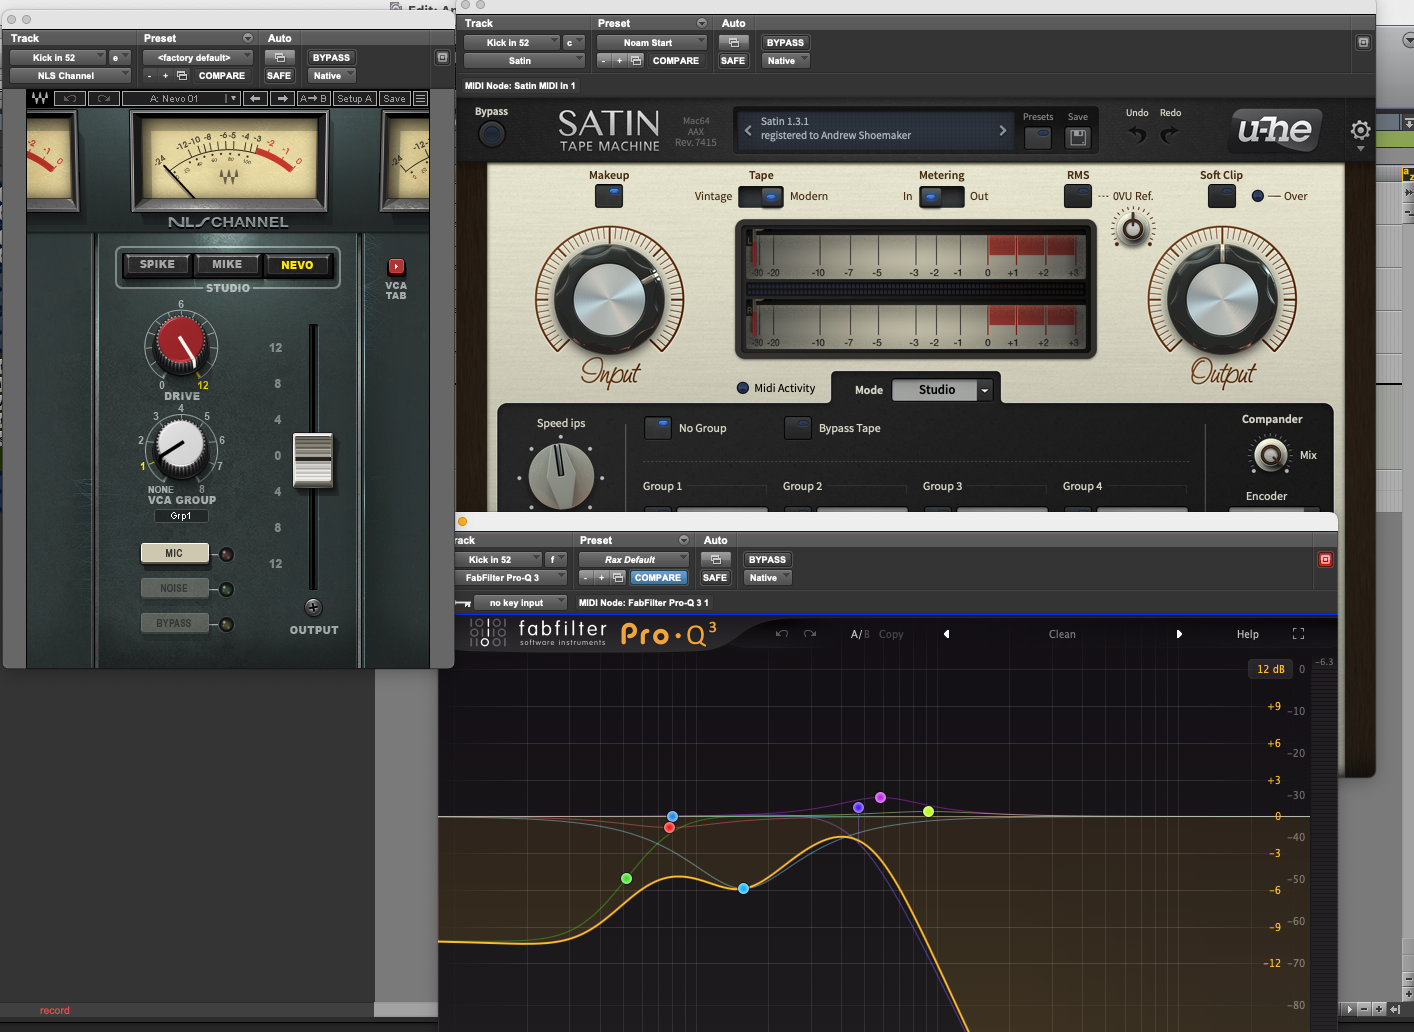Click the Pro-Q 3 redo arrow
Viewport: 1414px width, 1032px height.
(810, 634)
